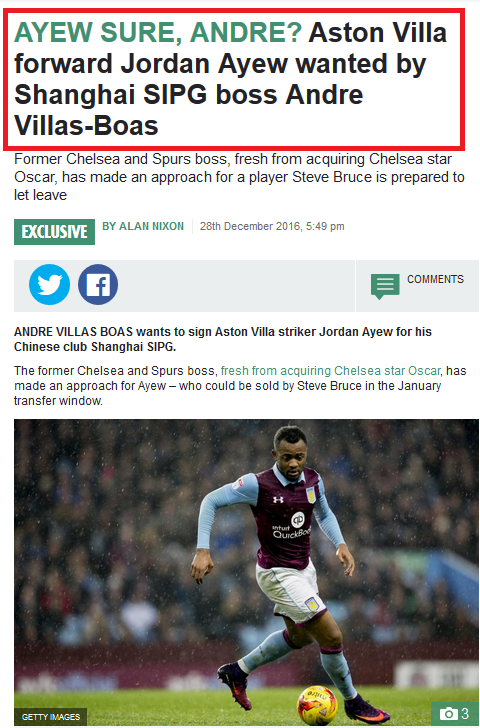The image size is (480, 728).
Task: Follow the 'fresh from acquiring Chelsea star Oscar' link
Action: pyautogui.click(x=330, y=371)
